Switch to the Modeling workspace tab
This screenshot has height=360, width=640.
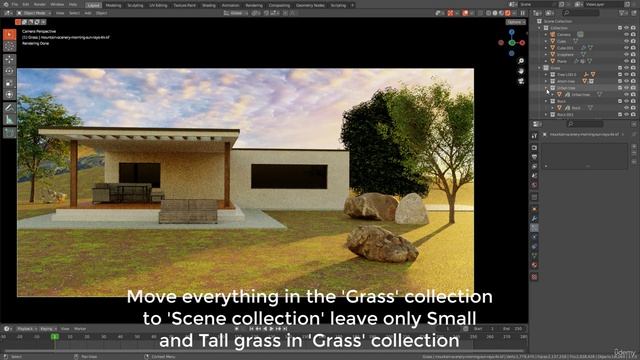click(113, 5)
